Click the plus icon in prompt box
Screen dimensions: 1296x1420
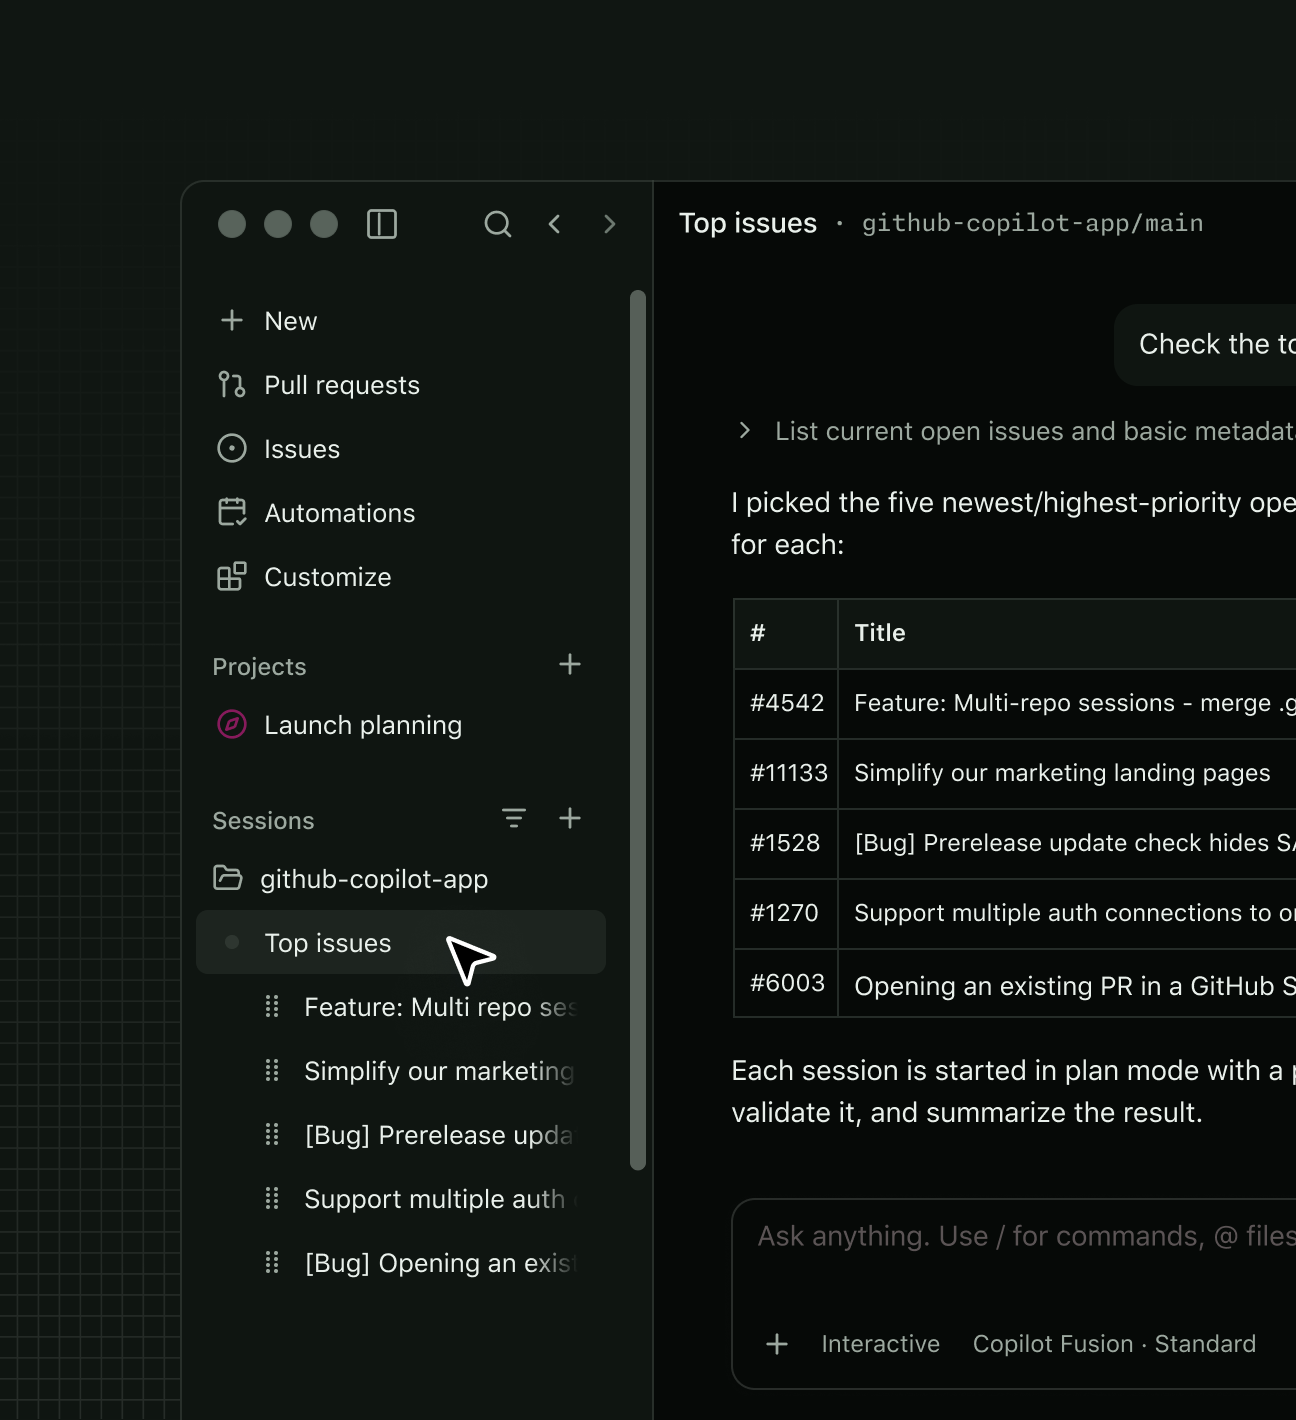pyautogui.click(x=777, y=1344)
